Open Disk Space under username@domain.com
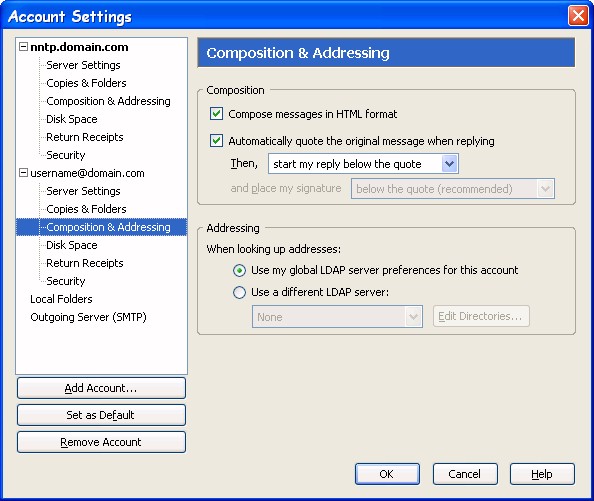The width and height of the screenshot is (594, 501). 72,245
